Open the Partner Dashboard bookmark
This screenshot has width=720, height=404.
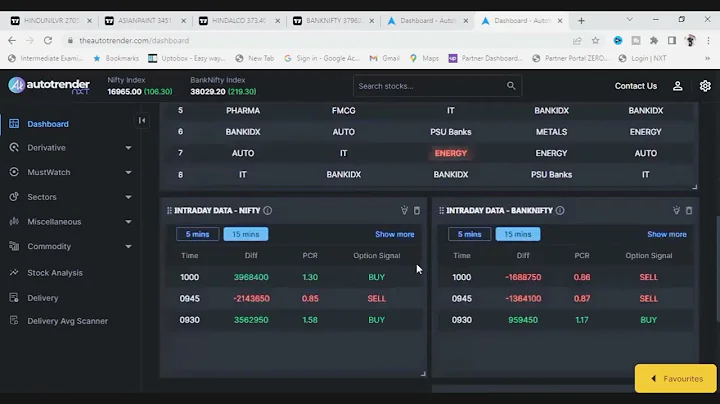486,58
